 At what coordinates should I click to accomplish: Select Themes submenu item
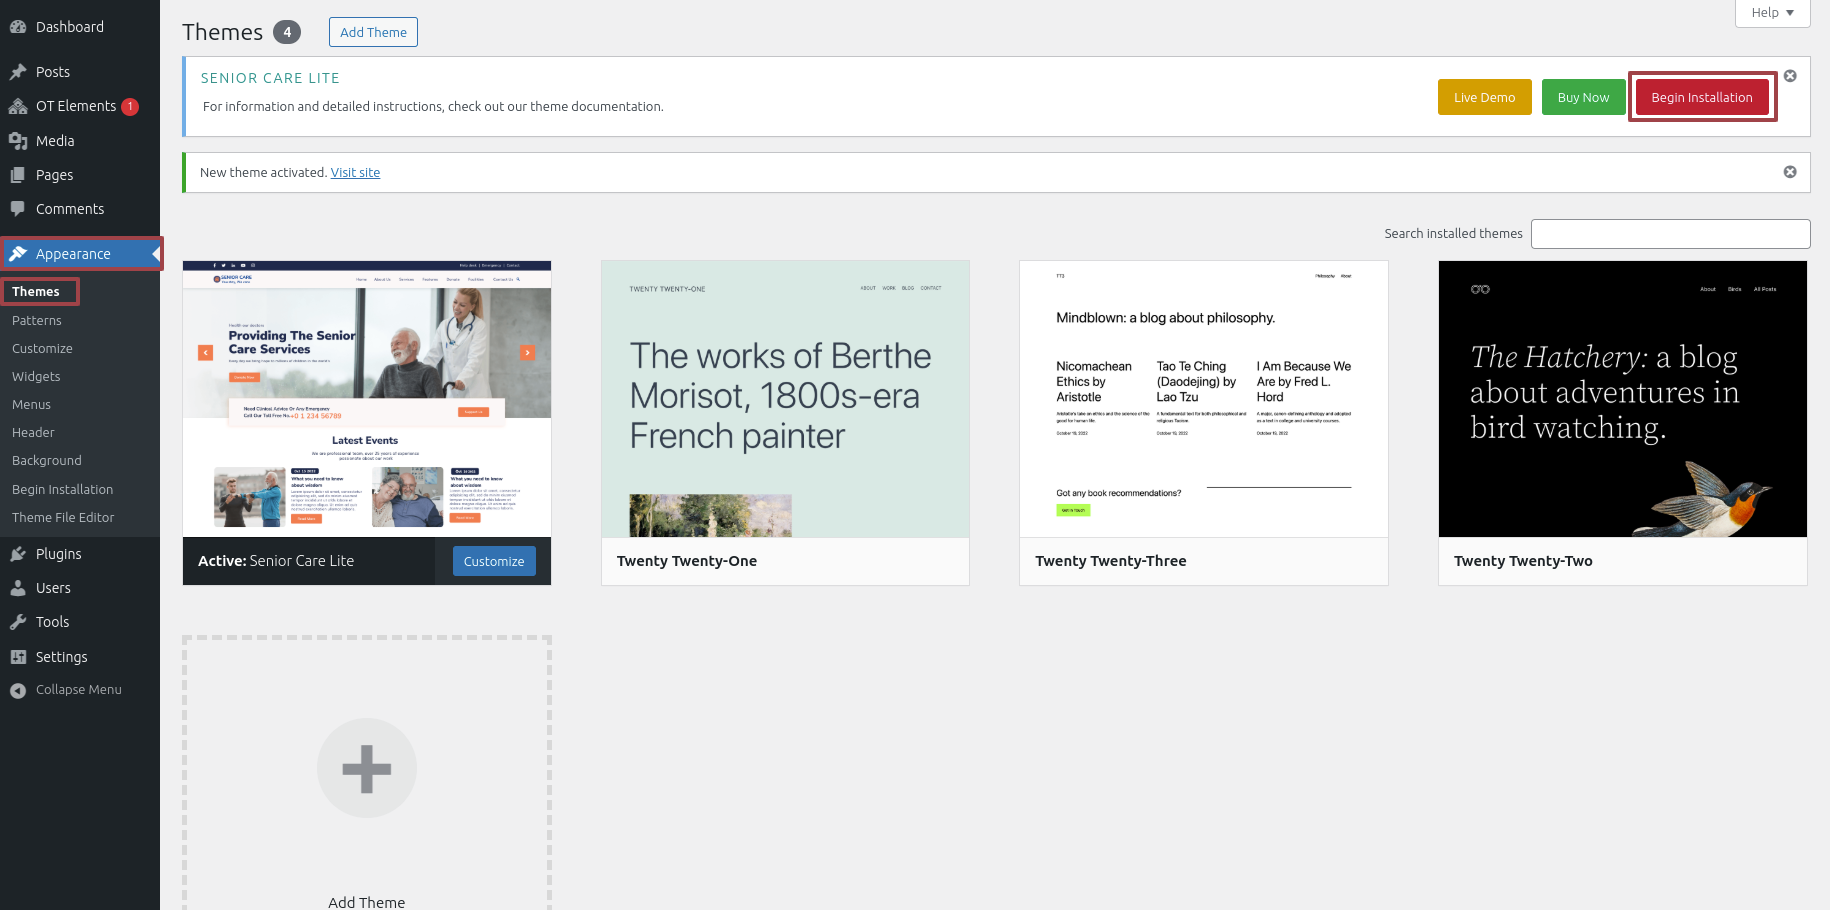(x=36, y=292)
